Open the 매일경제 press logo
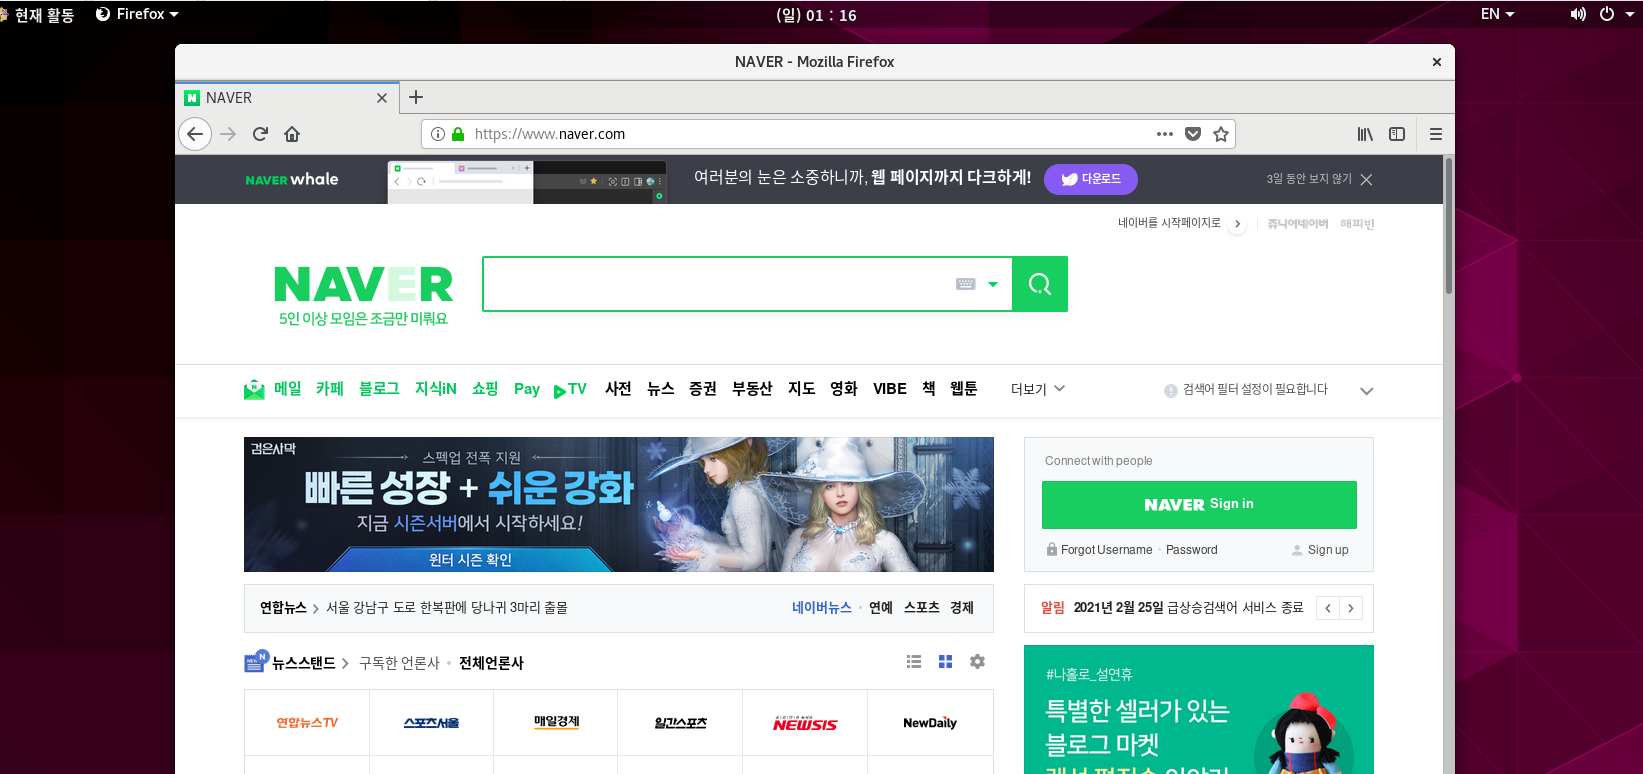 (556, 722)
